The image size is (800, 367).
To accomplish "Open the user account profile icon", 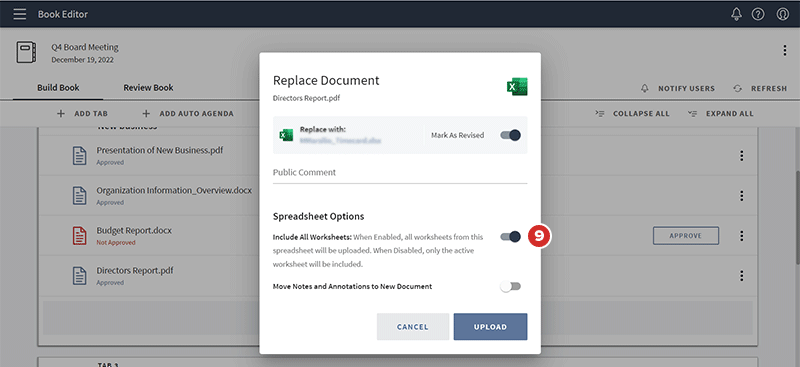I will pyautogui.click(x=782, y=14).
